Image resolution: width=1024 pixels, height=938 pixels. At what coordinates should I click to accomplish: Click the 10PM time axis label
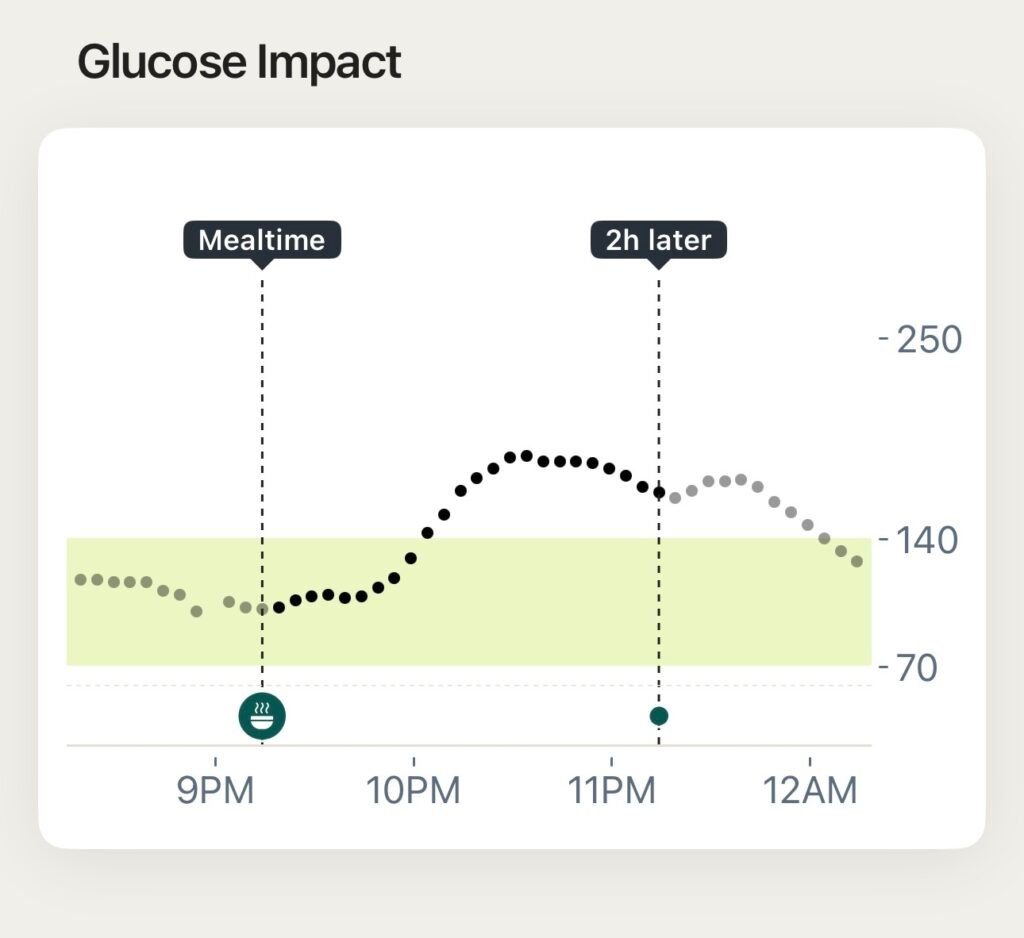(412, 791)
